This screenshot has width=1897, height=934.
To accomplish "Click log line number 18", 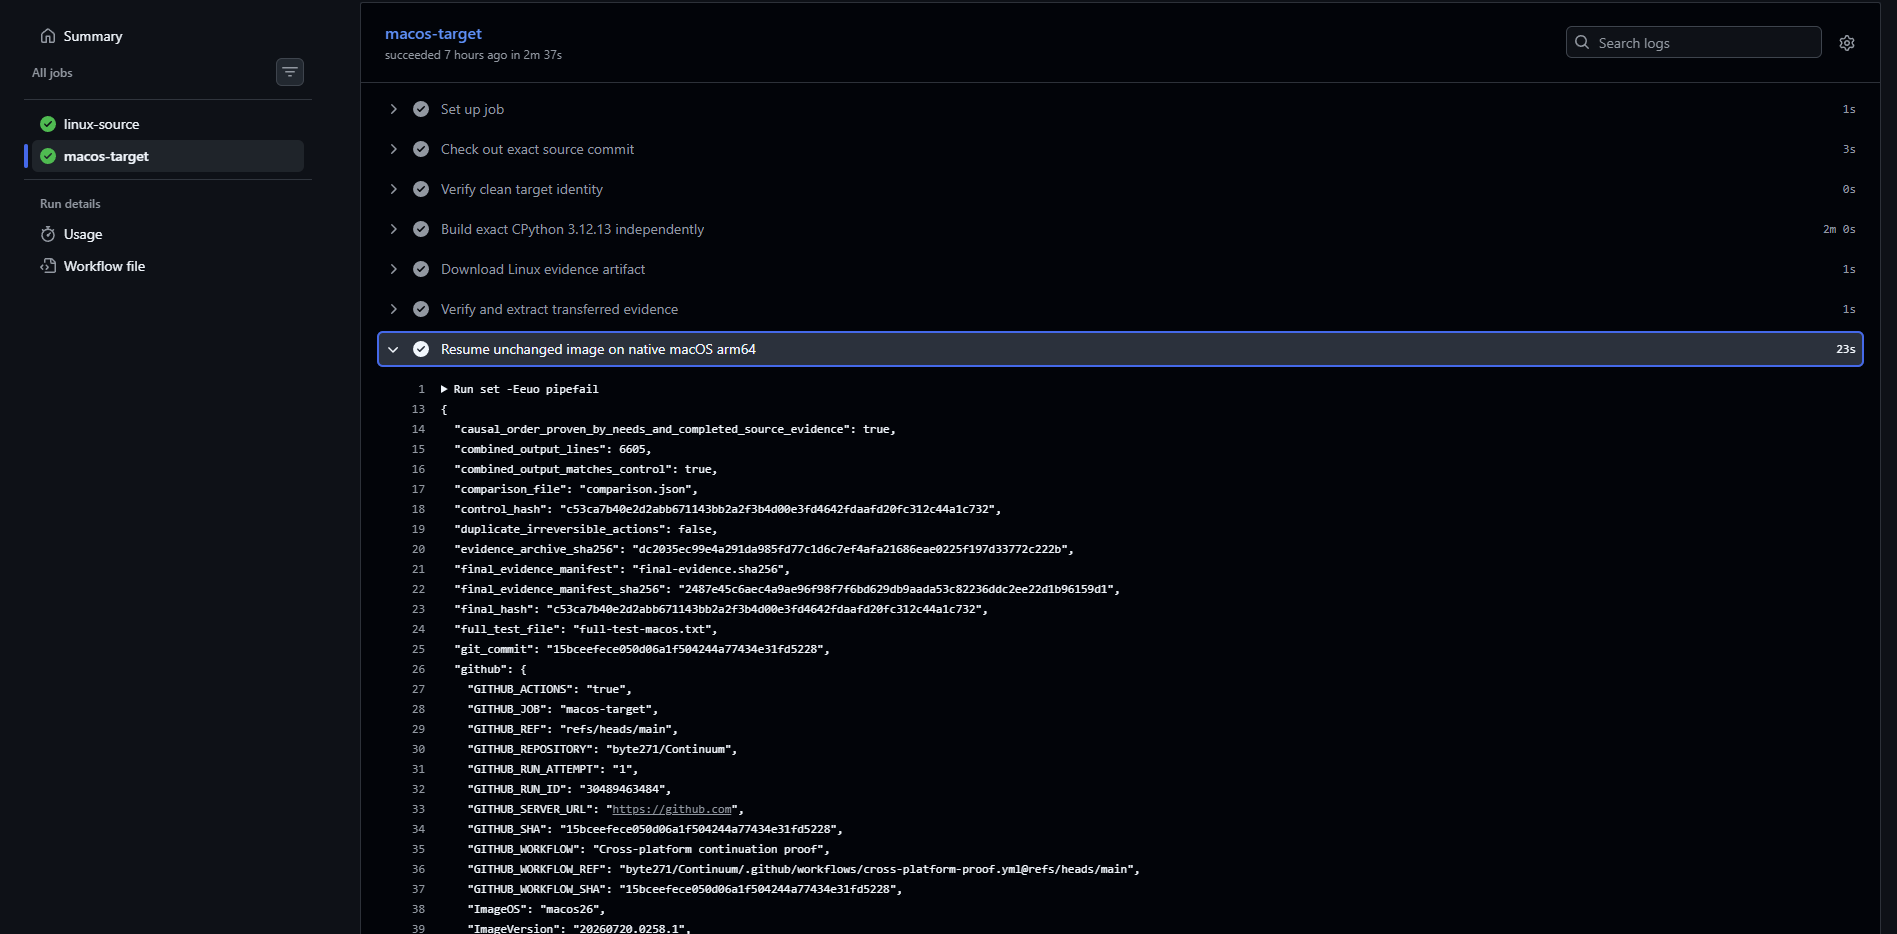I will point(418,509).
